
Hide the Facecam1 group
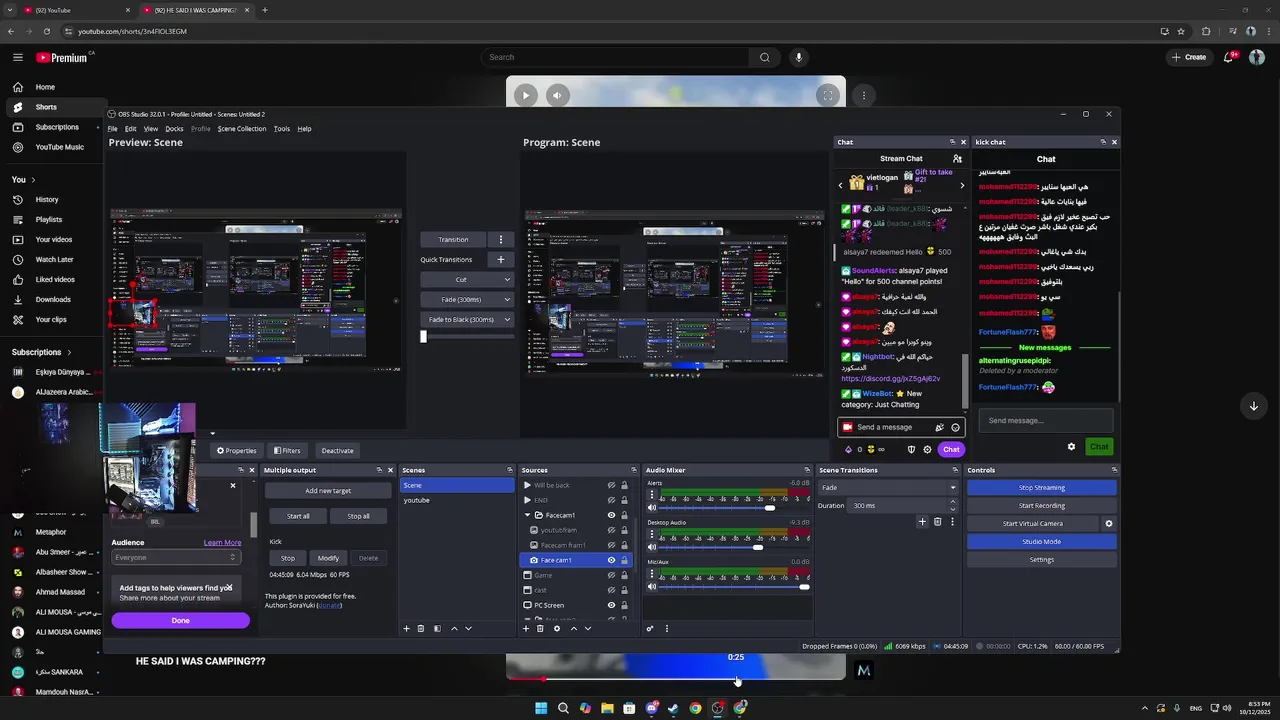coord(611,515)
